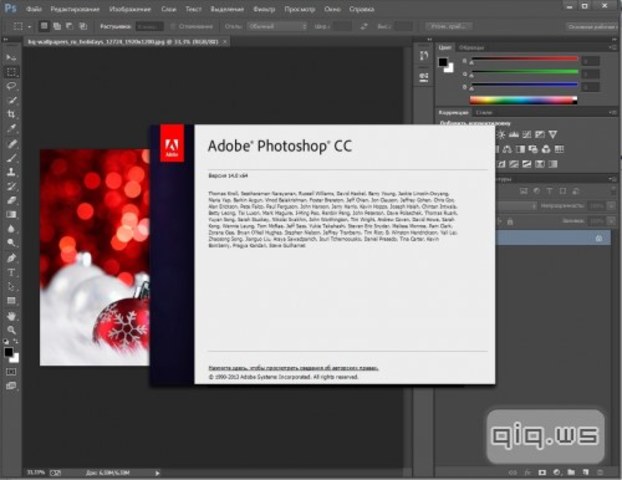
Task: Click the trash icon in Layers panel
Action: tap(599, 472)
